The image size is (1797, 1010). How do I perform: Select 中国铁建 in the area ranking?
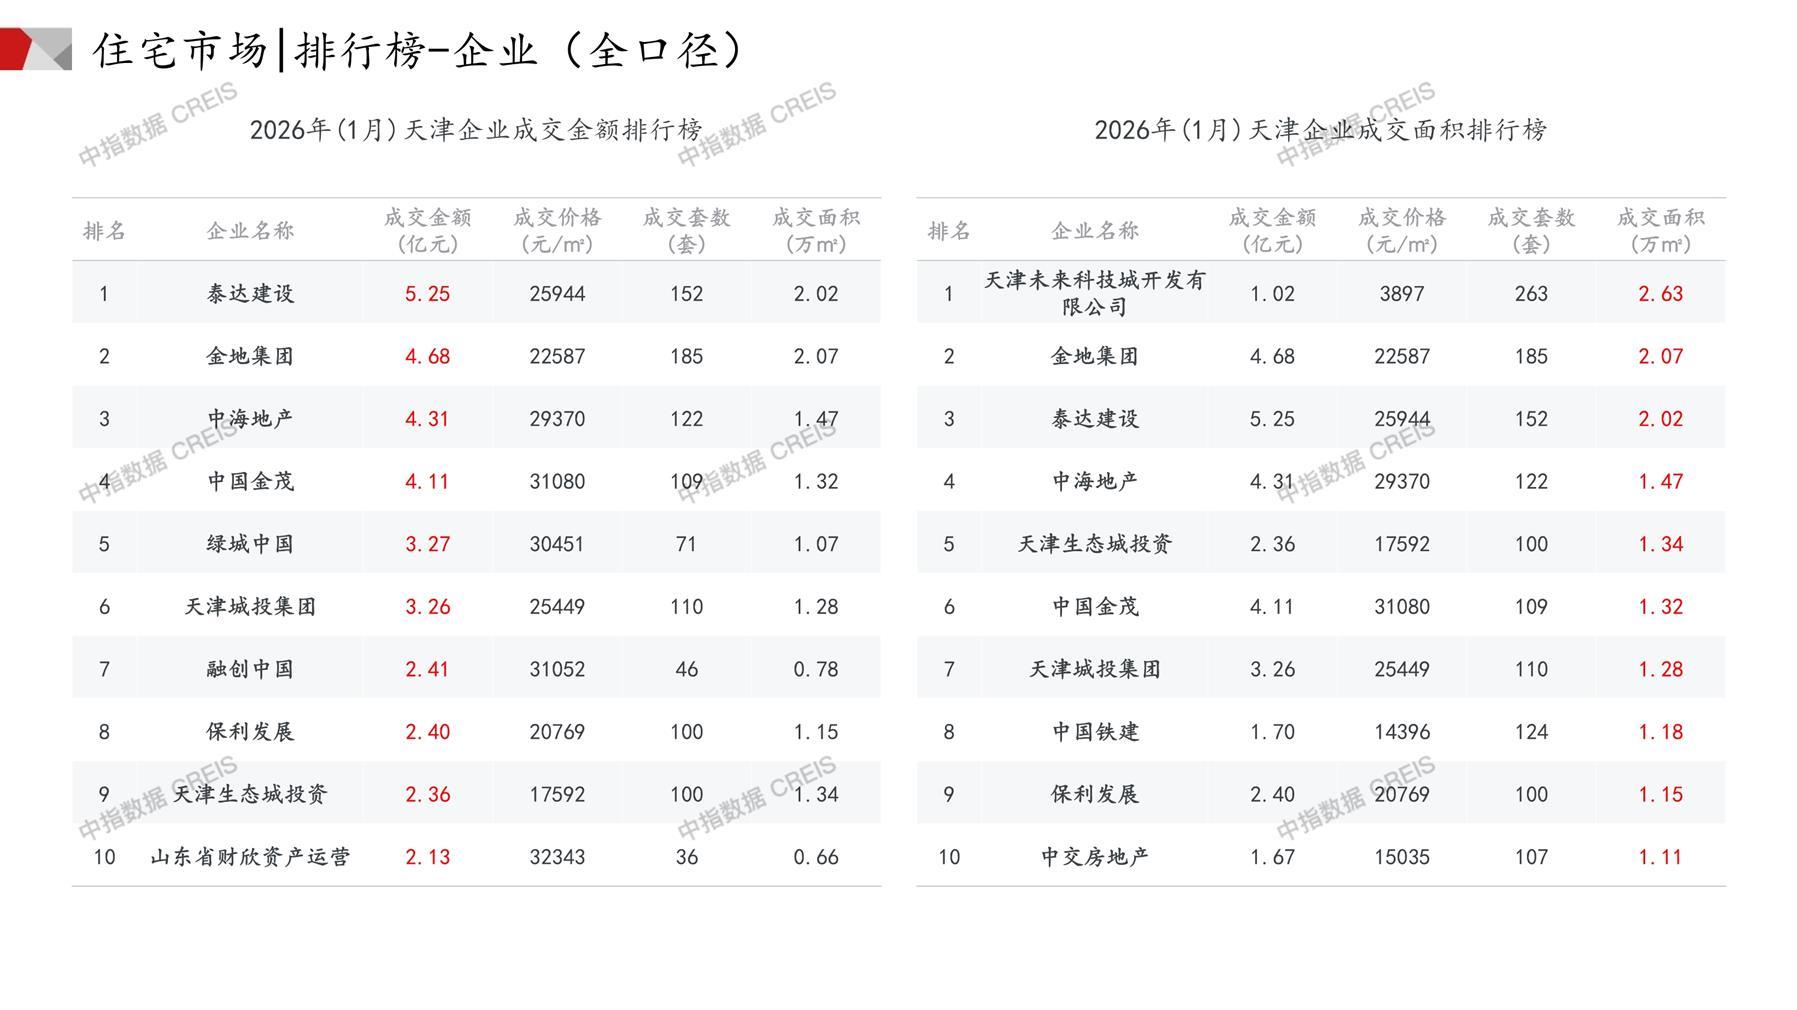click(1095, 732)
